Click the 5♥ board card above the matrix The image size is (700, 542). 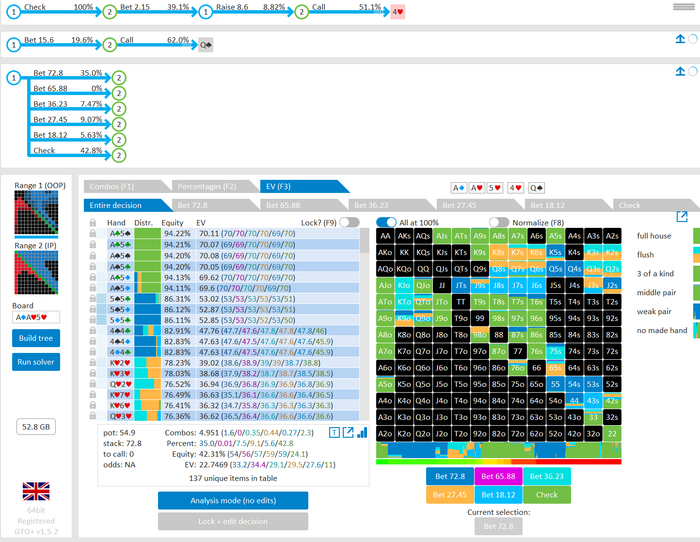[x=496, y=188]
